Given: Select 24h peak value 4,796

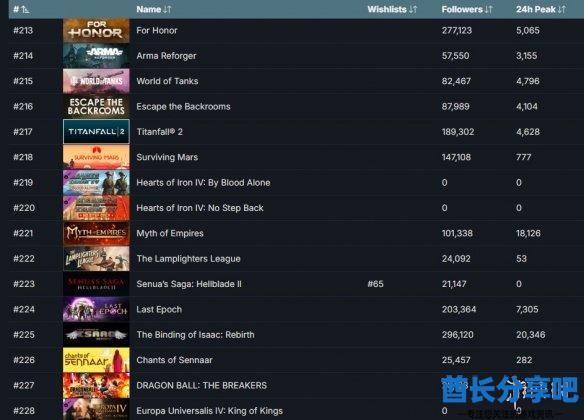Looking at the screenshot, I should click(527, 81).
